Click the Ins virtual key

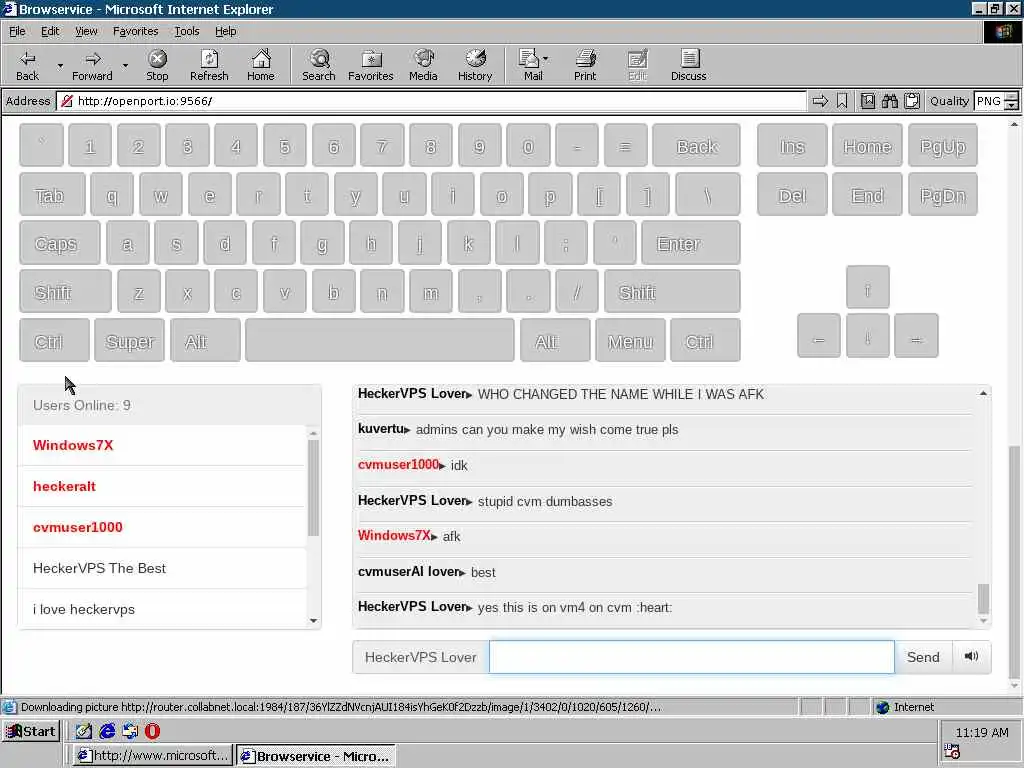tap(792, 145)
